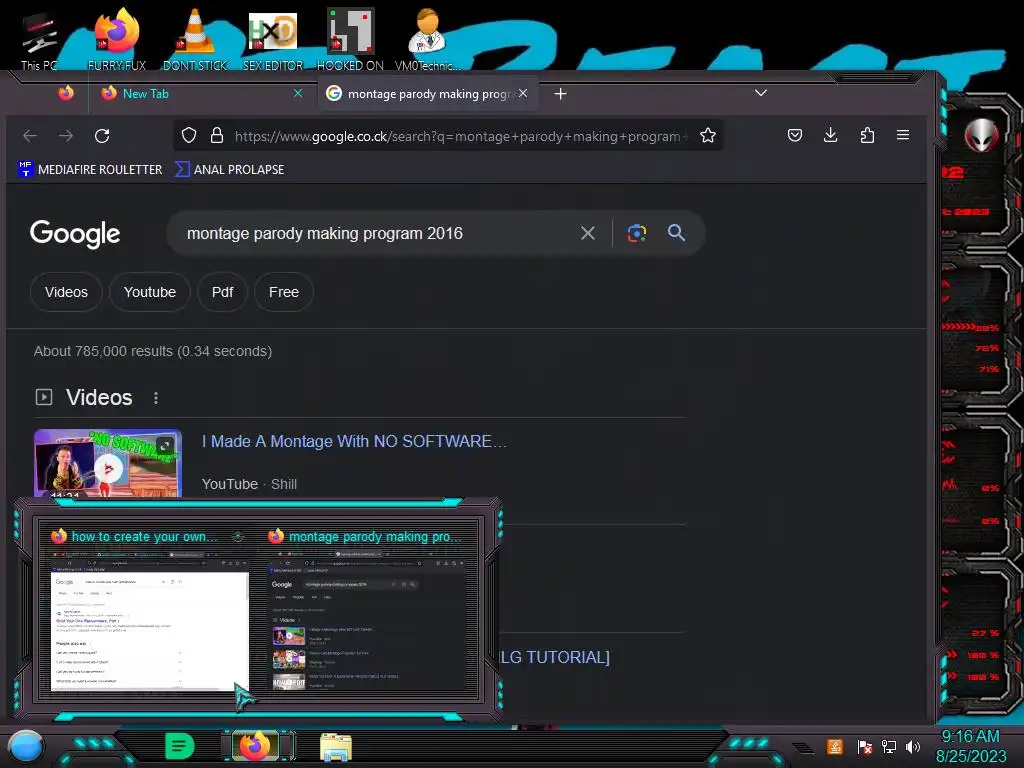Viewport: 1024px width, 768px height.
Task: Open the MEDIAFIRE ROULETTER bookmark
Action: coord(90,170)
